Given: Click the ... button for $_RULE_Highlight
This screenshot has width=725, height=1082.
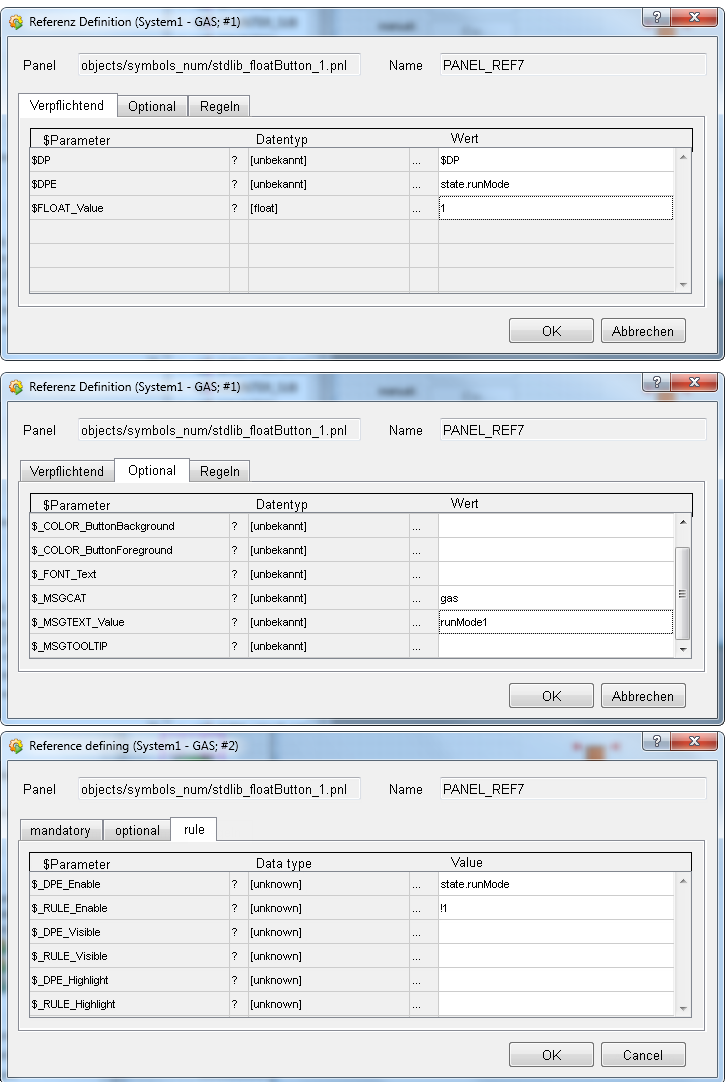Looking at the screenshot, I should 424,1004.
